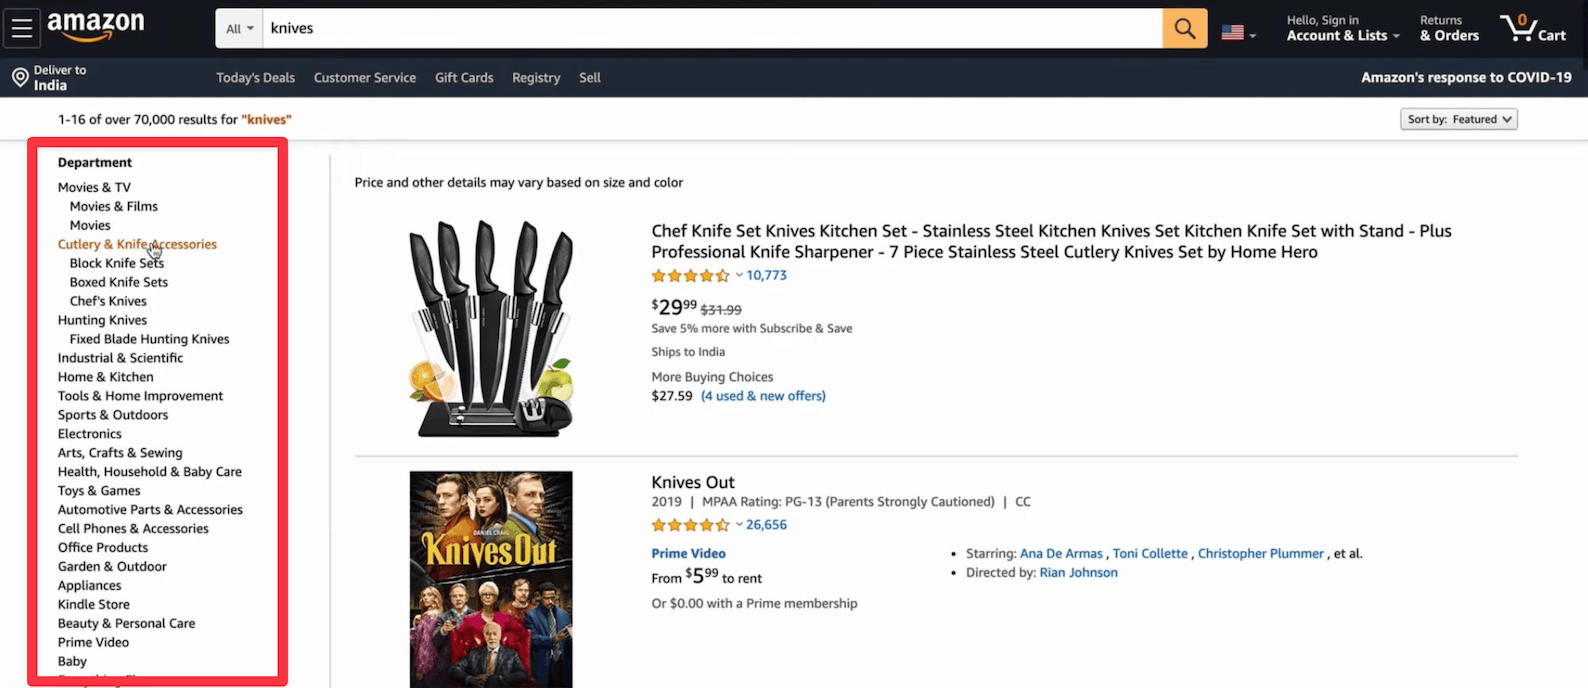Screen dimensions: 1588x688
Task: Open Today's Deals
Action: pyautogui.click(x=256, y=78)
